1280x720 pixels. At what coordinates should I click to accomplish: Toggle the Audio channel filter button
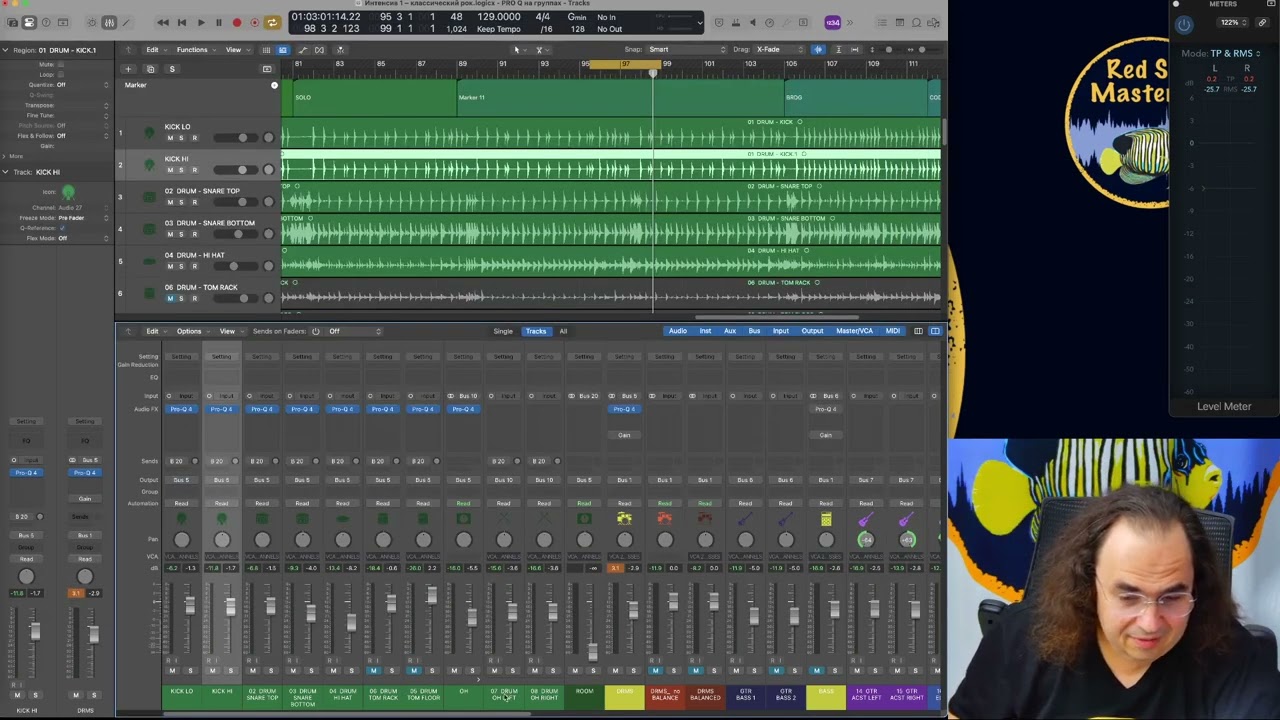677,331
